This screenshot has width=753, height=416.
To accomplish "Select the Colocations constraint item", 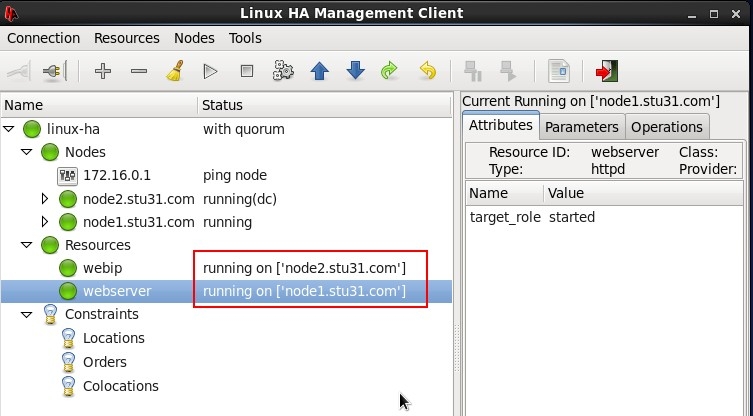I will (x=121, y=386).
